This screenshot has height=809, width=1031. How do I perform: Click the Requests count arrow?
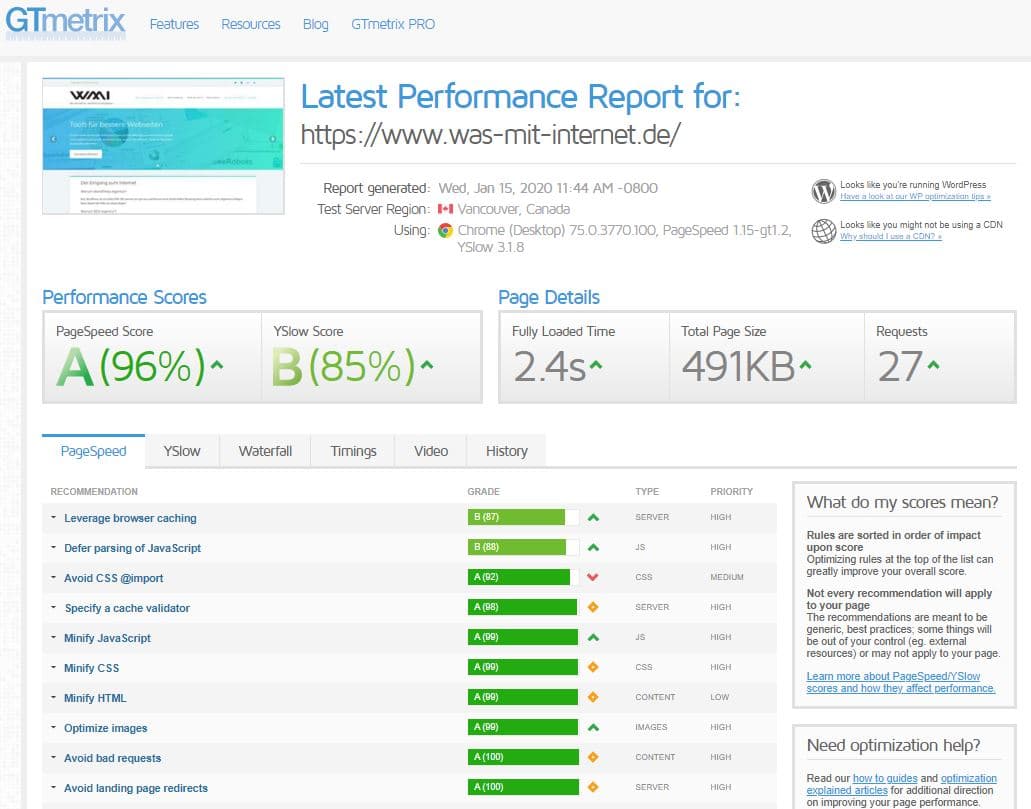coord(933,364)
